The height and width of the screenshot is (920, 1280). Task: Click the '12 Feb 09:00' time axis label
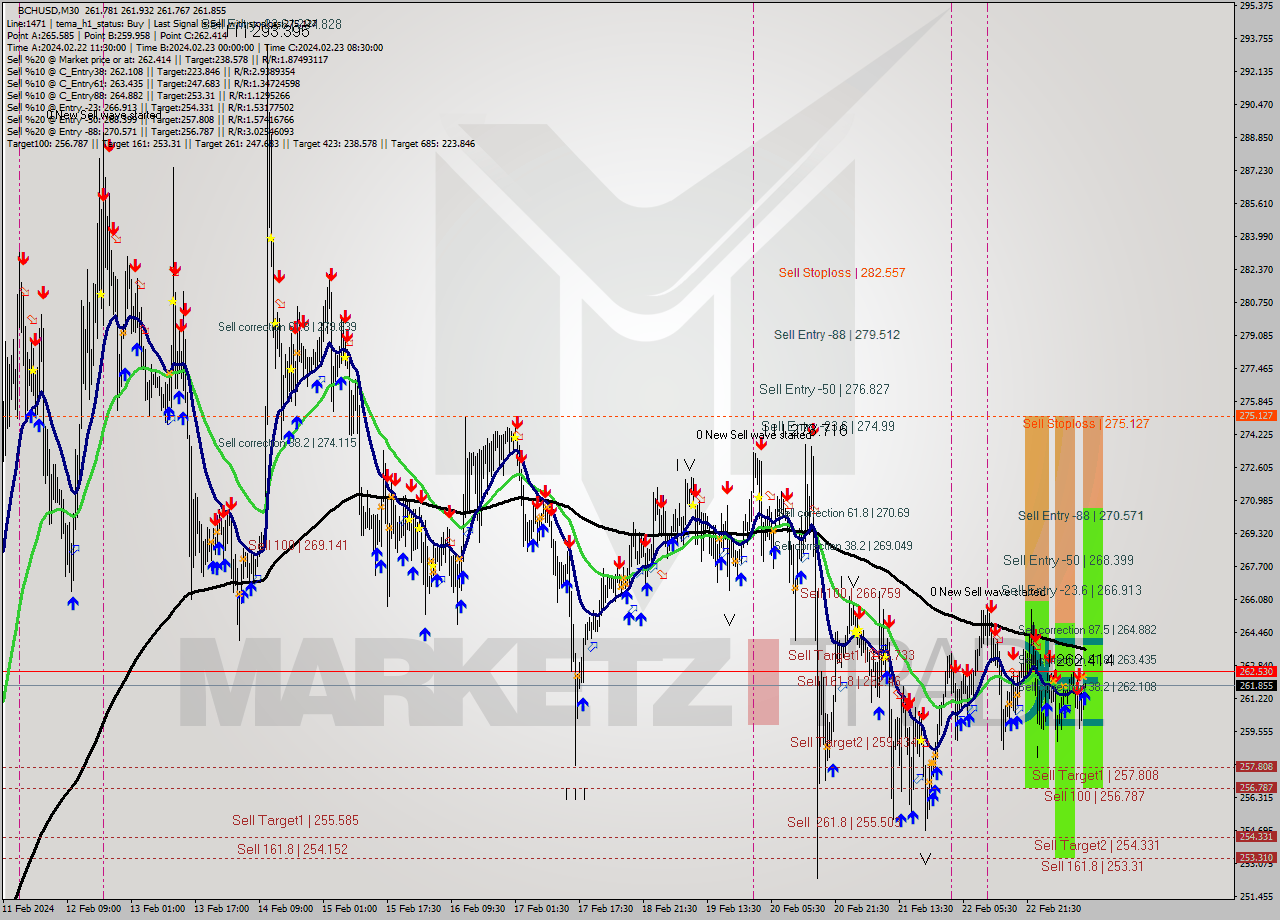(x=93, y=909)
